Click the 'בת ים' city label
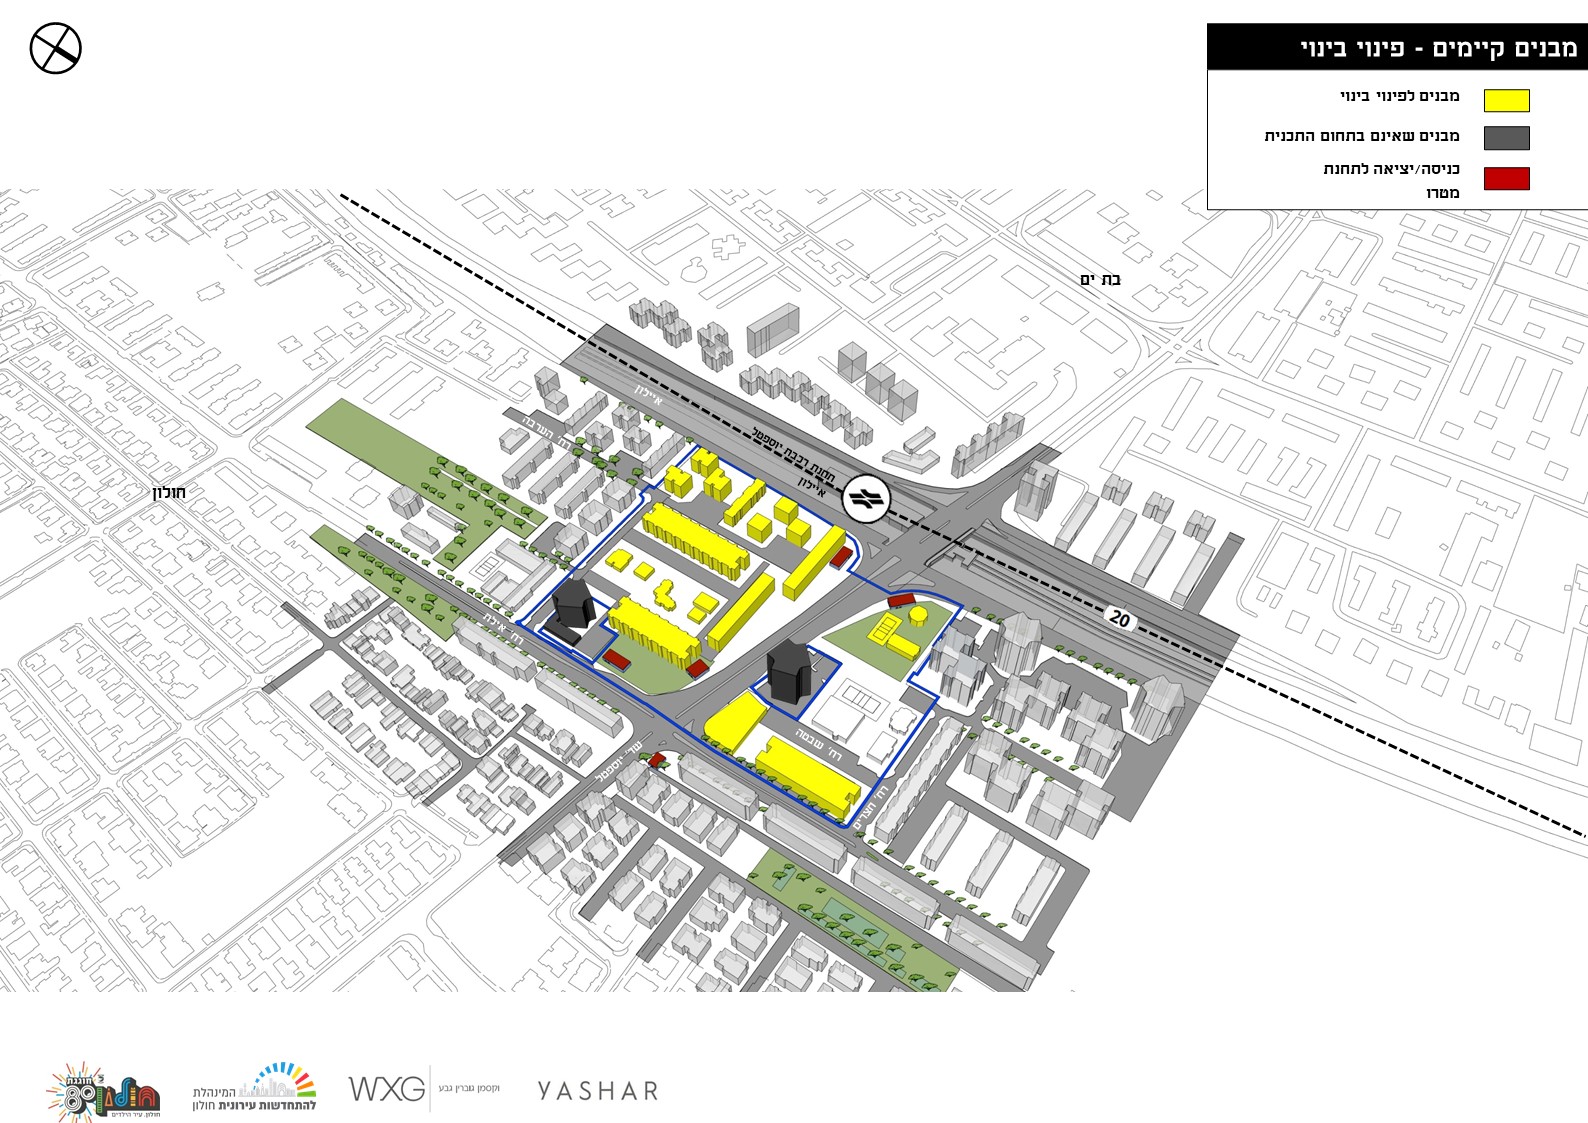The width and height of the screenshot is (1588, 1123). (1100, 279)
